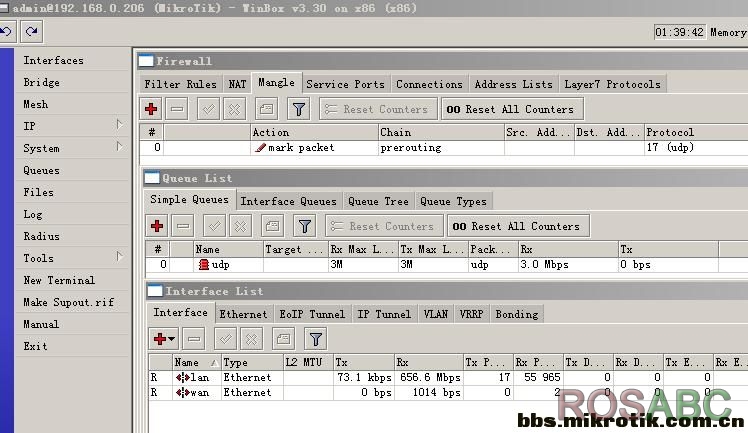Open the VLAN tab

coord(436,314)
